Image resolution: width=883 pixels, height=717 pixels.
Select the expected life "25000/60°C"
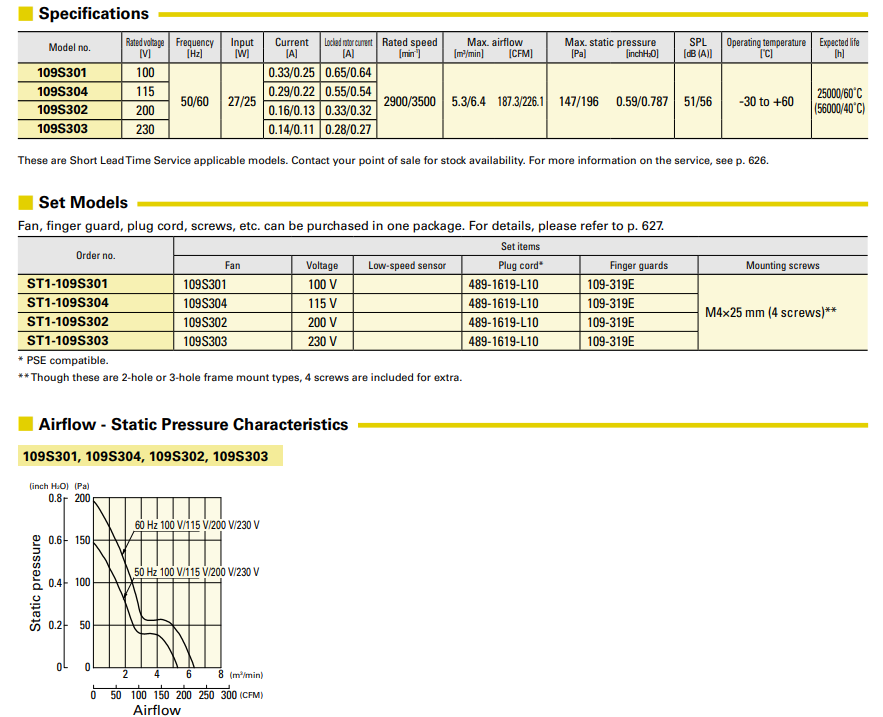[x=839, y=93]
